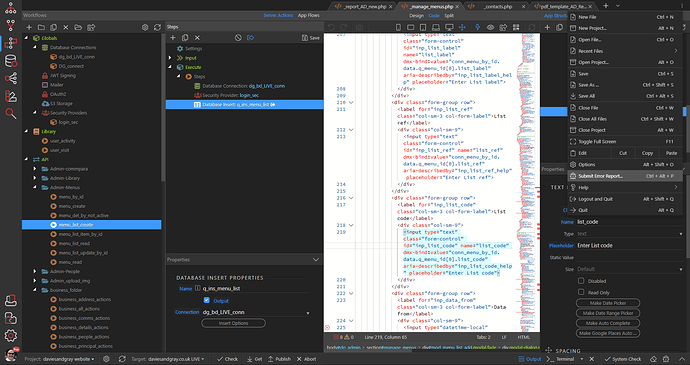Click the user avatar icon
Screen dimensions: 690x365
(x=11, y=354)
